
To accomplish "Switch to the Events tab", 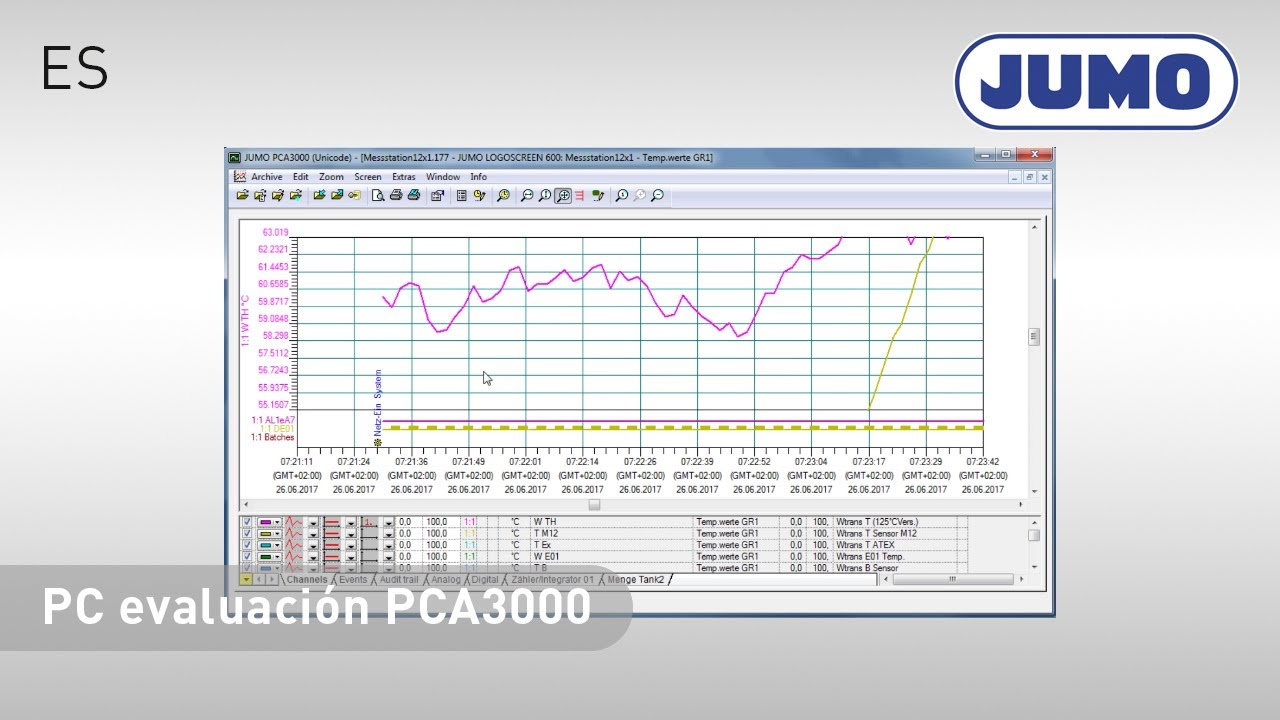I will coord(353,580).
